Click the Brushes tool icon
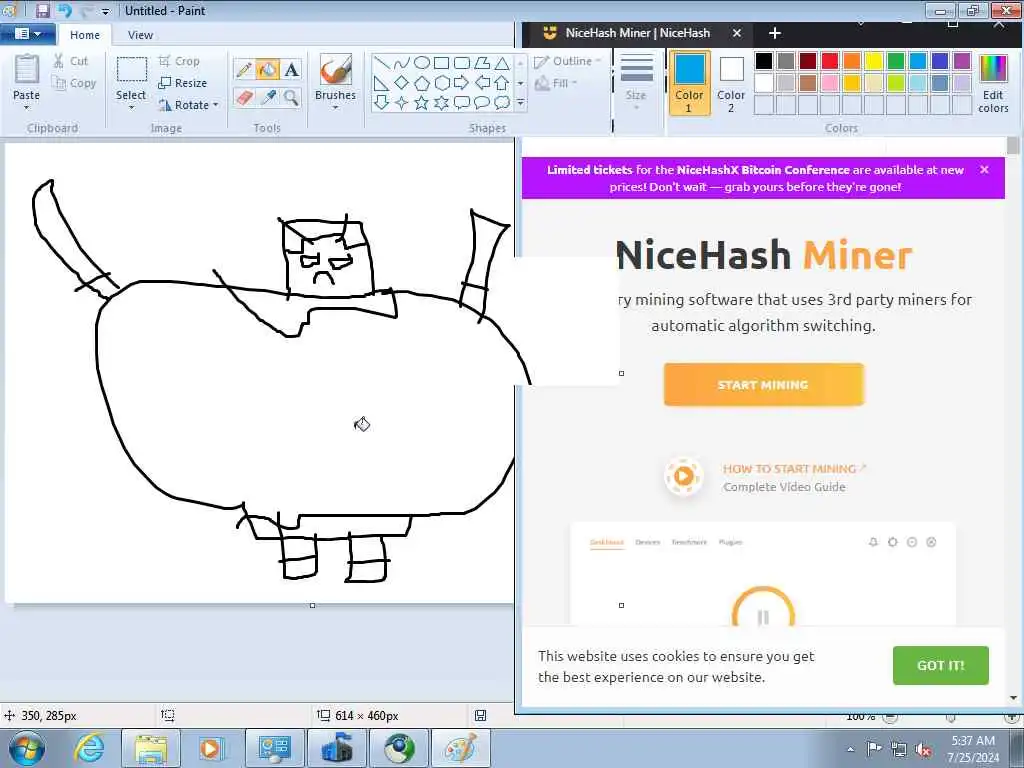1024x768 pixels. (x=335, y=69)
